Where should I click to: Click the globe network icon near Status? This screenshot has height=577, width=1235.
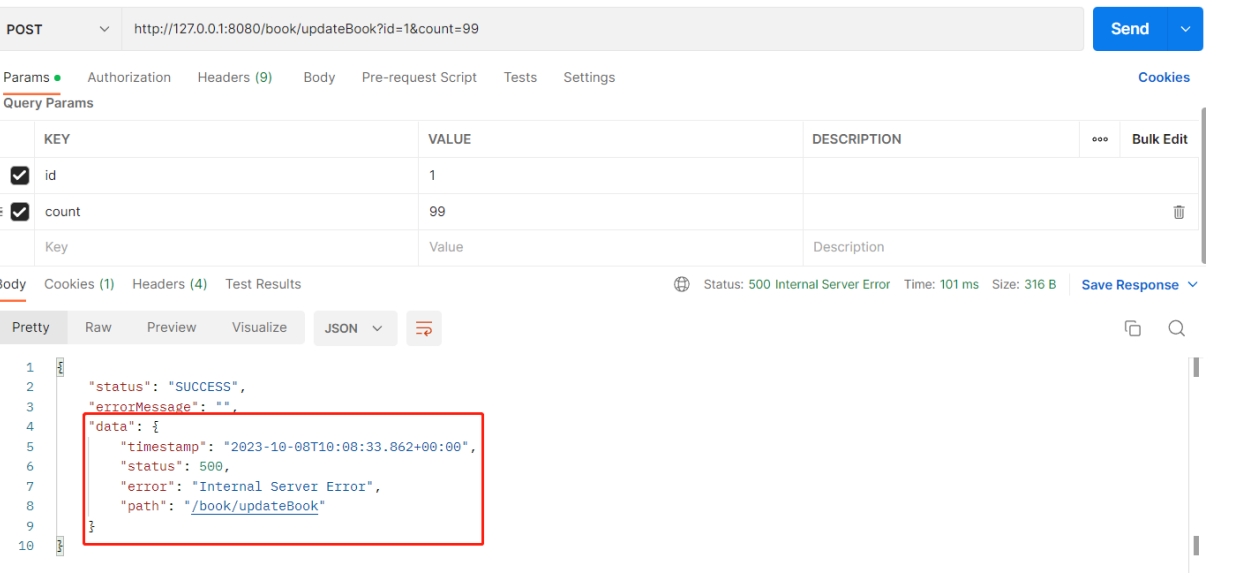click(x=682, y=284)
